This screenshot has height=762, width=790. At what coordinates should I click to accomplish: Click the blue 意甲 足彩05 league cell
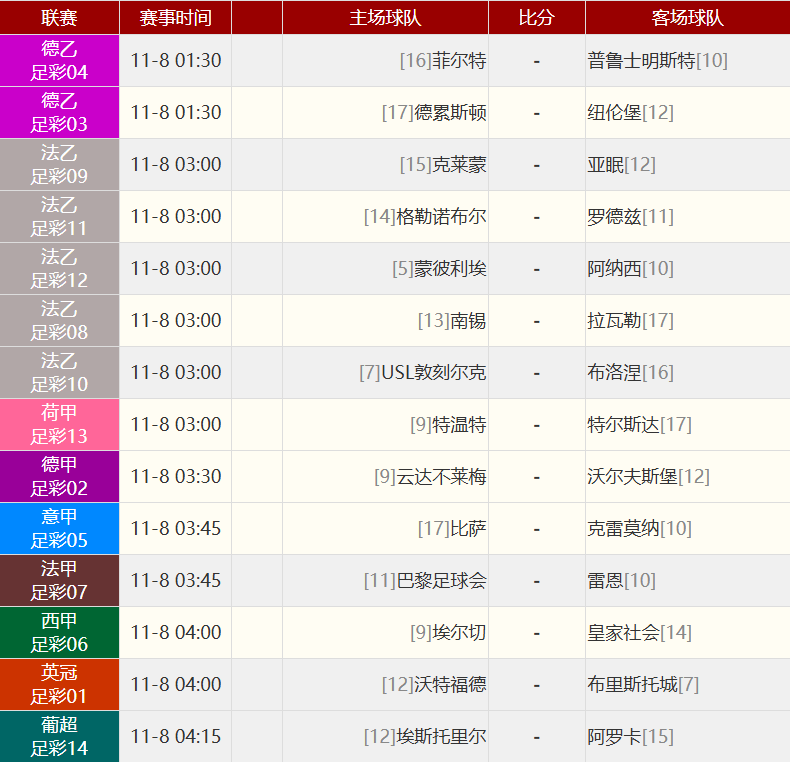click(x=59, y=529)
